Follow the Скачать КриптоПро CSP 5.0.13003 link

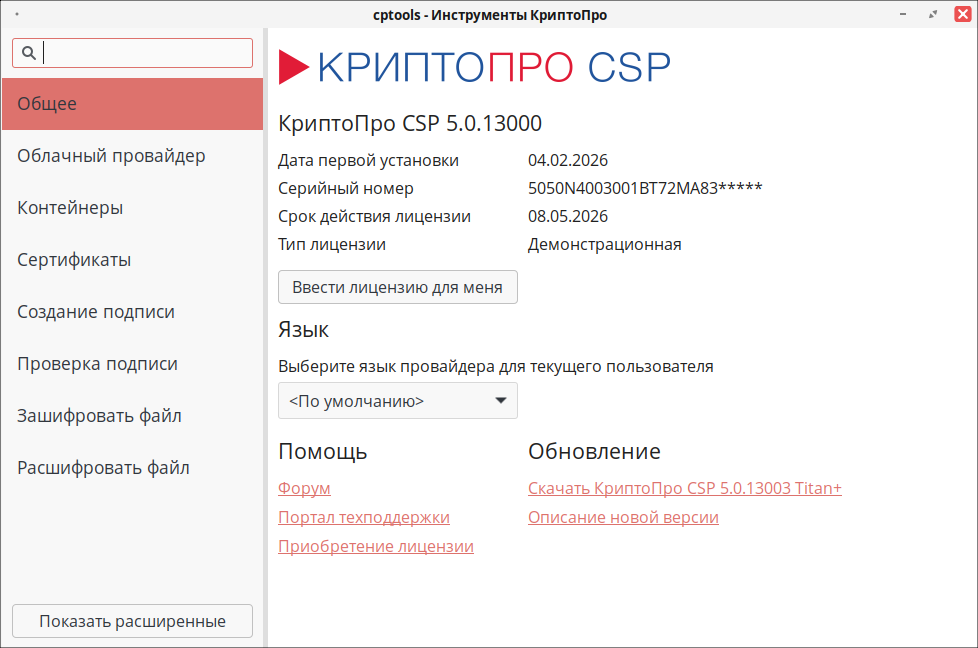coord(684,488)
